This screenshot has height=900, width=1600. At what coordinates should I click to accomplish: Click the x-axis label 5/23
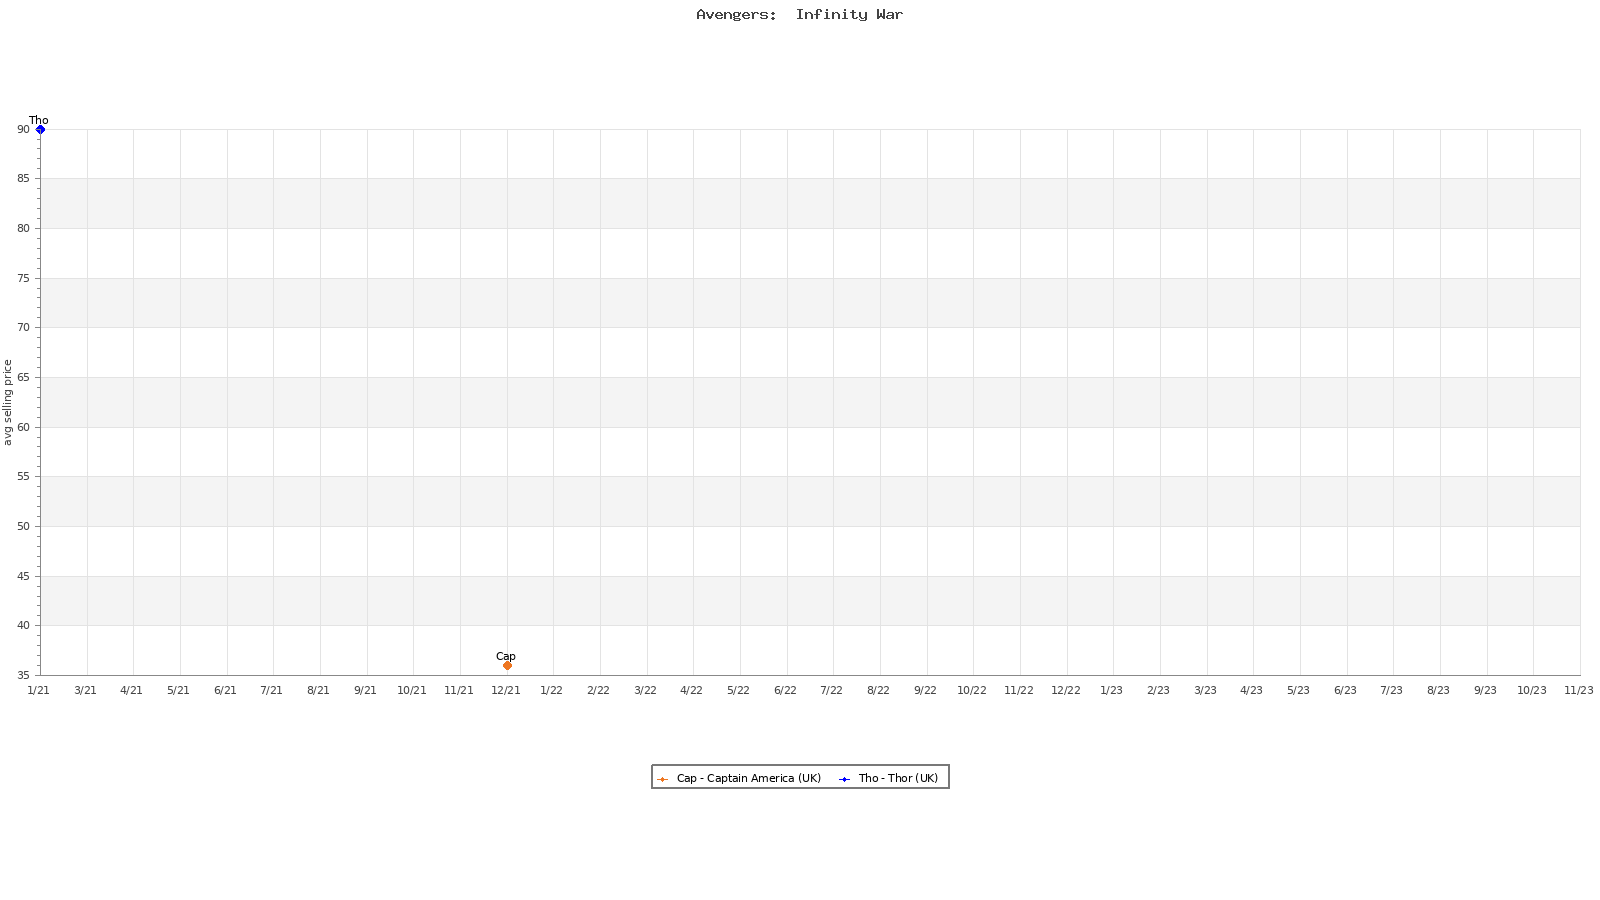coord(1298,690)
